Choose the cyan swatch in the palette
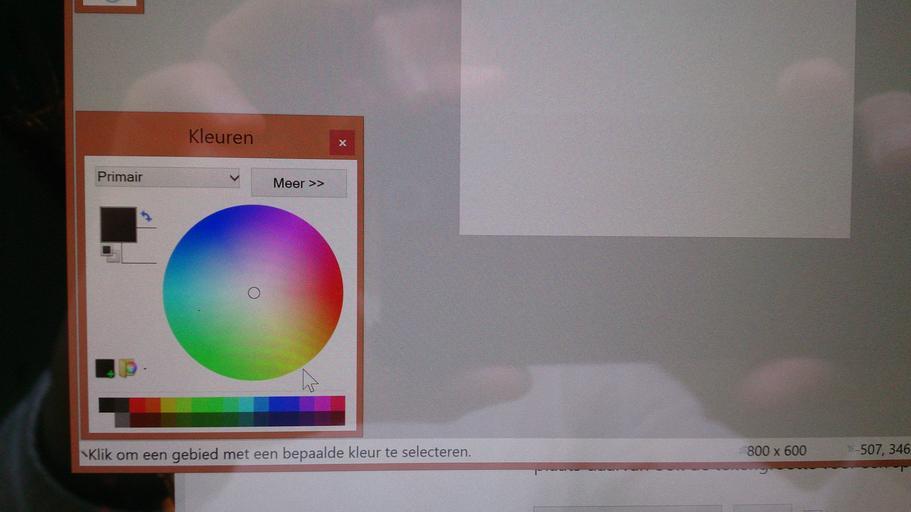The height and width of the screenshot is (512, 911). 245,404
